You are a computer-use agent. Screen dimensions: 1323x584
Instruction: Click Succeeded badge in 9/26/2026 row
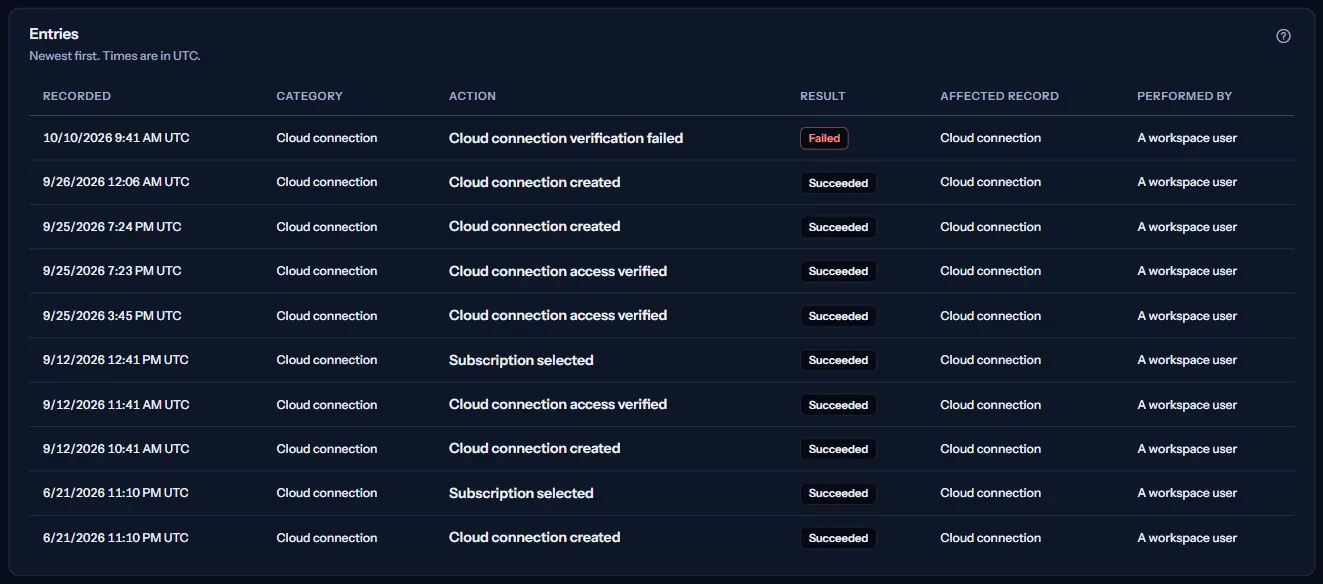(838, 183)
